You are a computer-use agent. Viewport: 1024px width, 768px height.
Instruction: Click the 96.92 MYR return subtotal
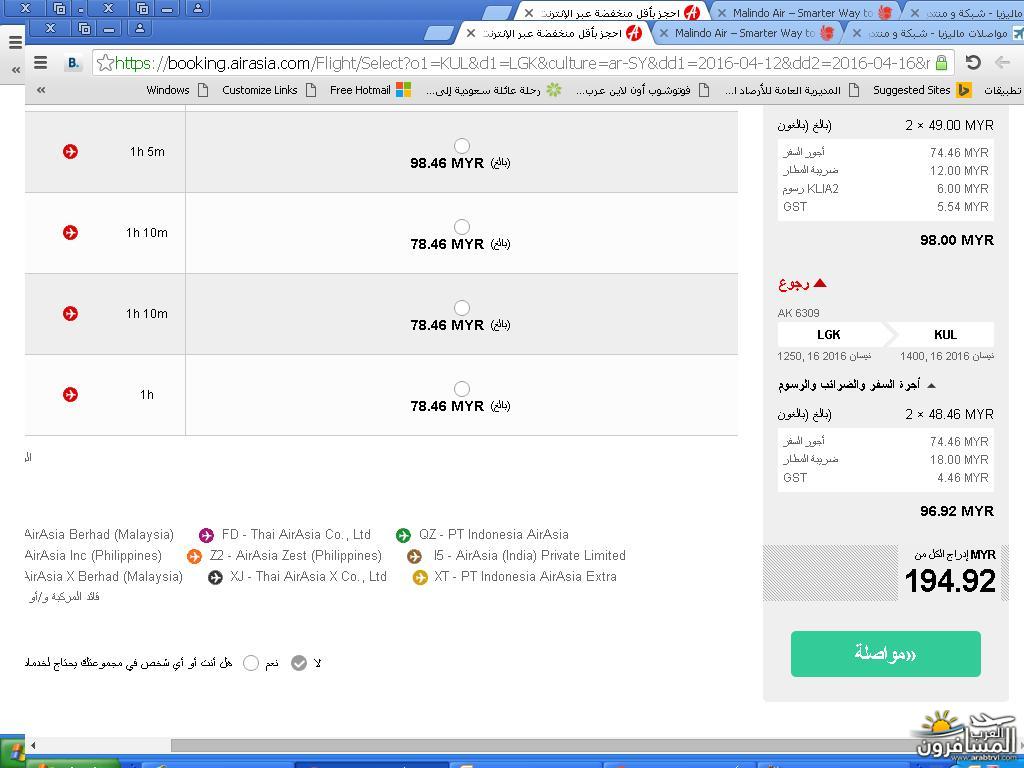pos(957,511)
